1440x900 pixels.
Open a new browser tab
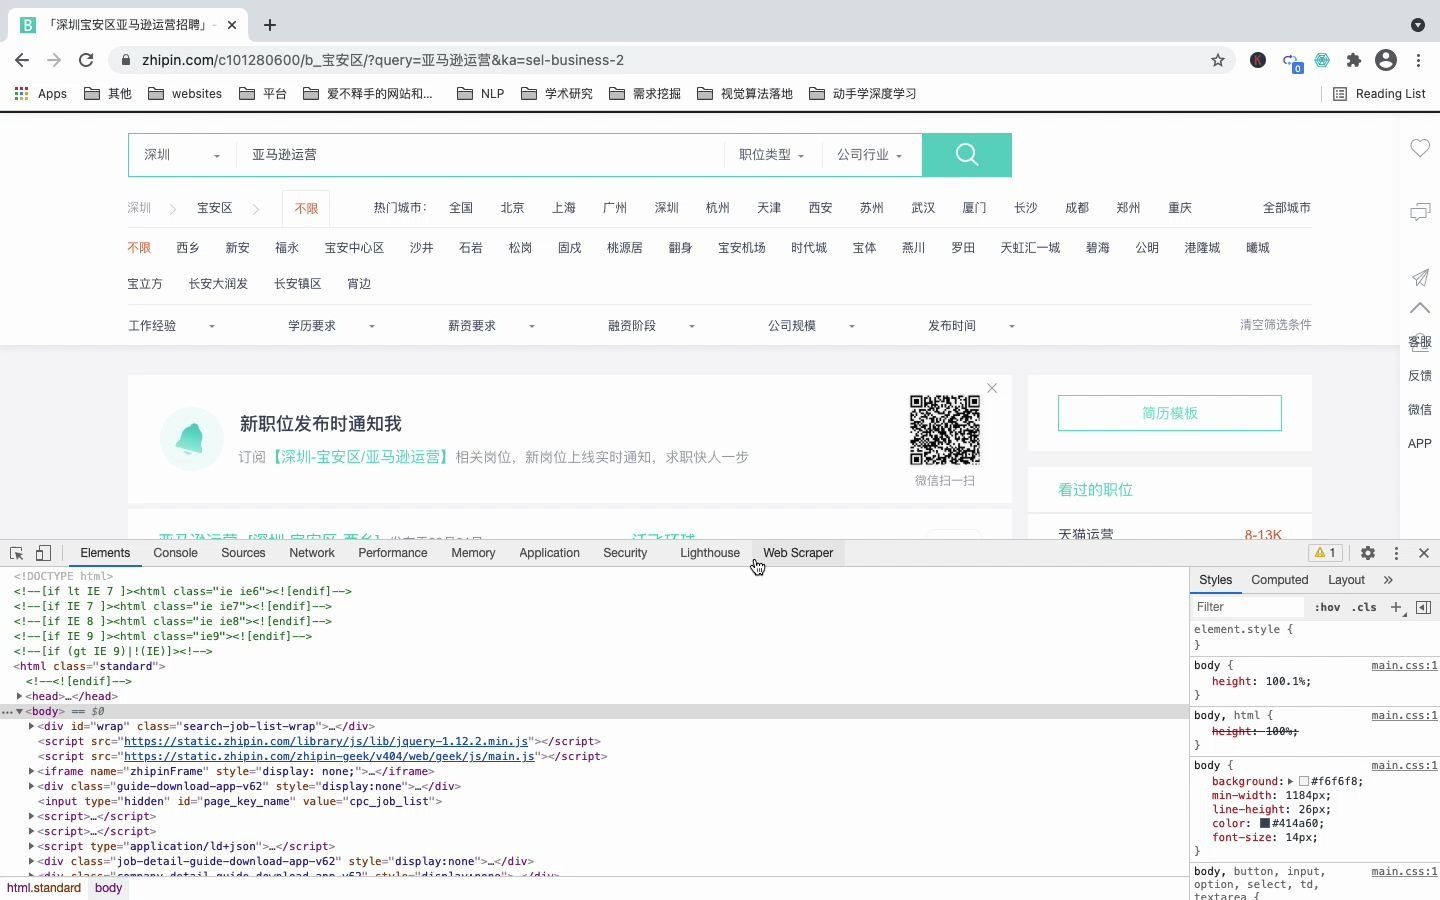269,24
